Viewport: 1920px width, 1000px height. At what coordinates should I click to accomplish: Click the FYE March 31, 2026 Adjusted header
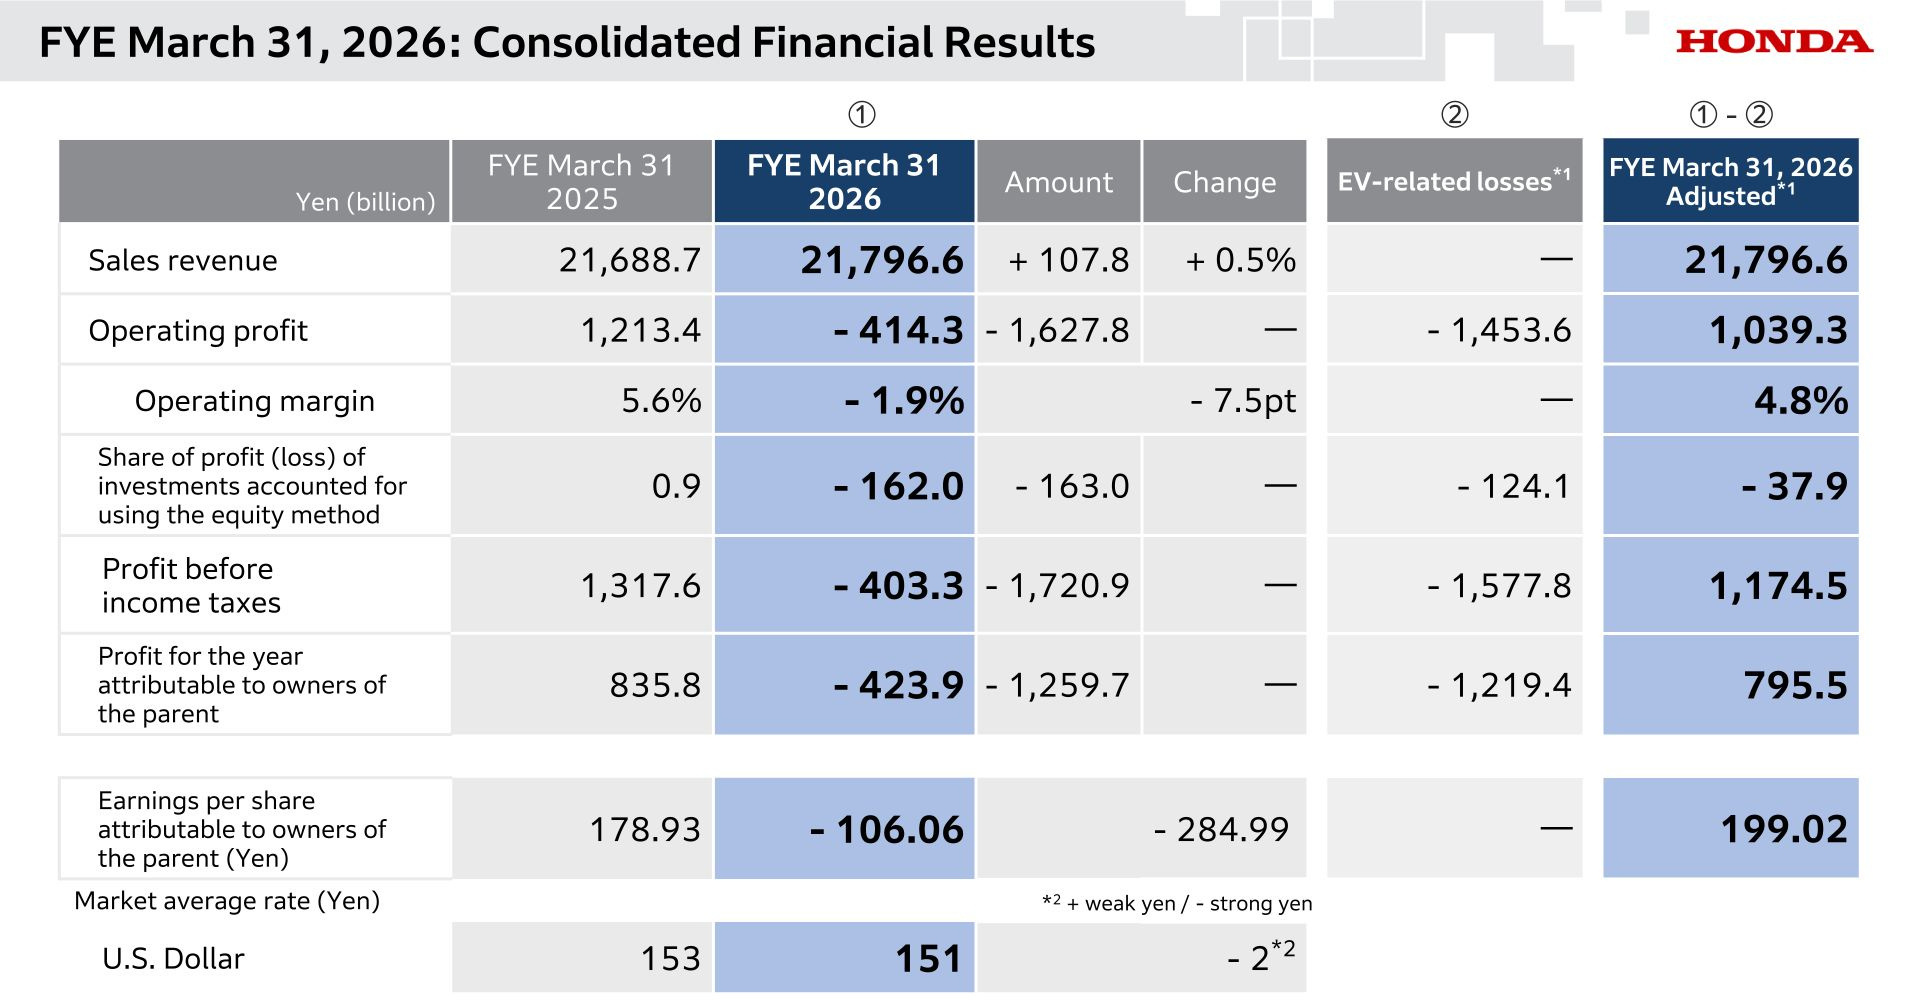(1731, 181)
